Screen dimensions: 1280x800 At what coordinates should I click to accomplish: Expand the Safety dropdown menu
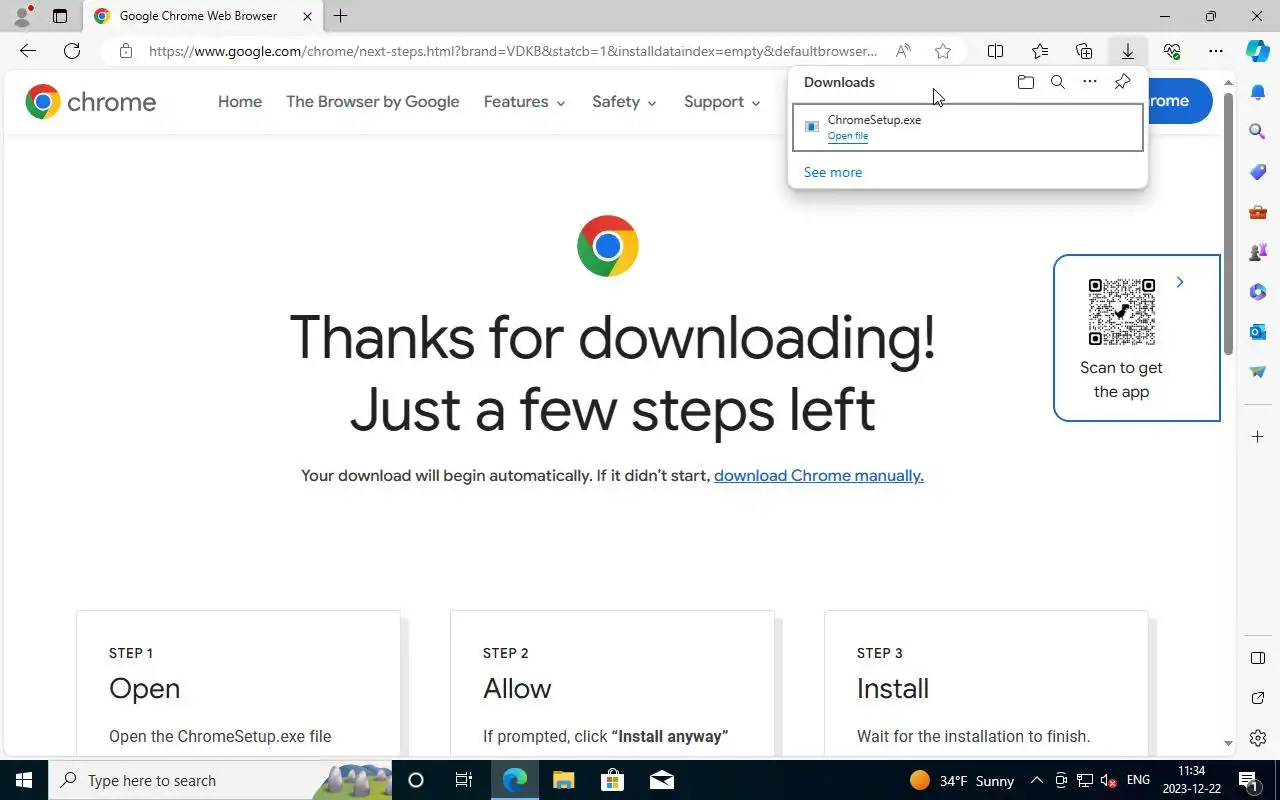pos(624,102)
